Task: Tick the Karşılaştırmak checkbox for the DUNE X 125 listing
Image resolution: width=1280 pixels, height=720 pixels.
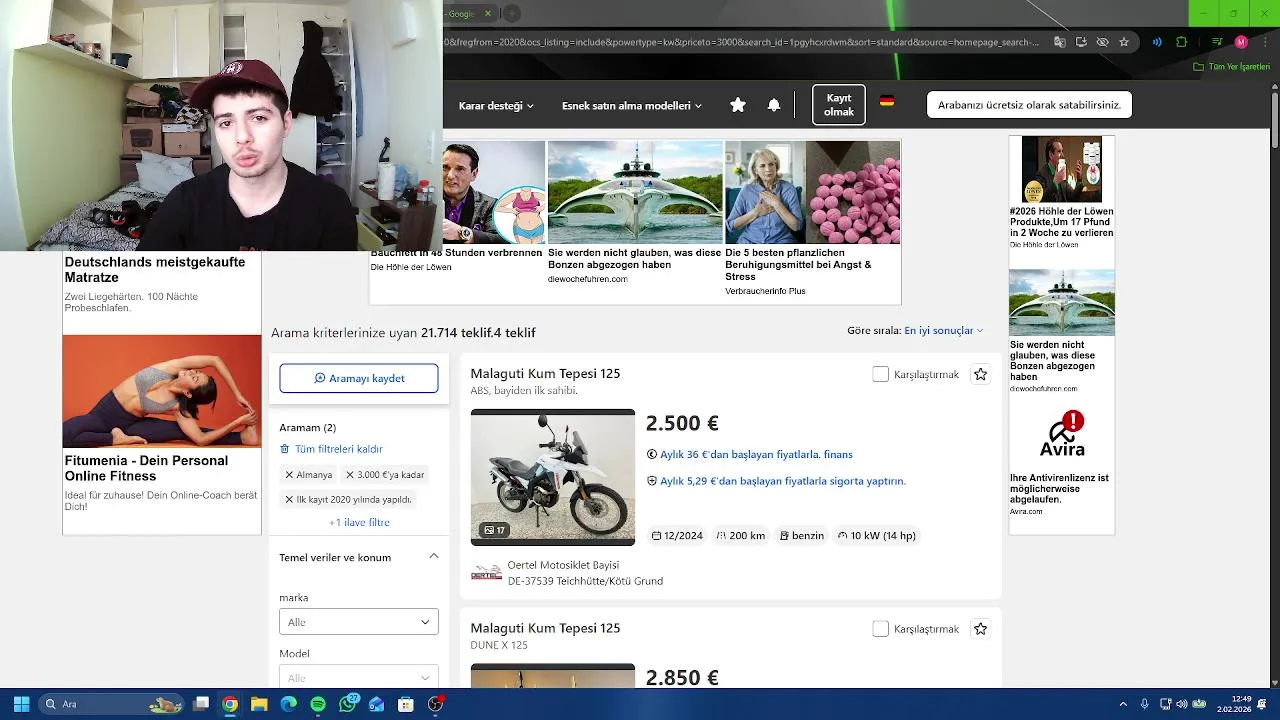Action: [x=880, y=629]
